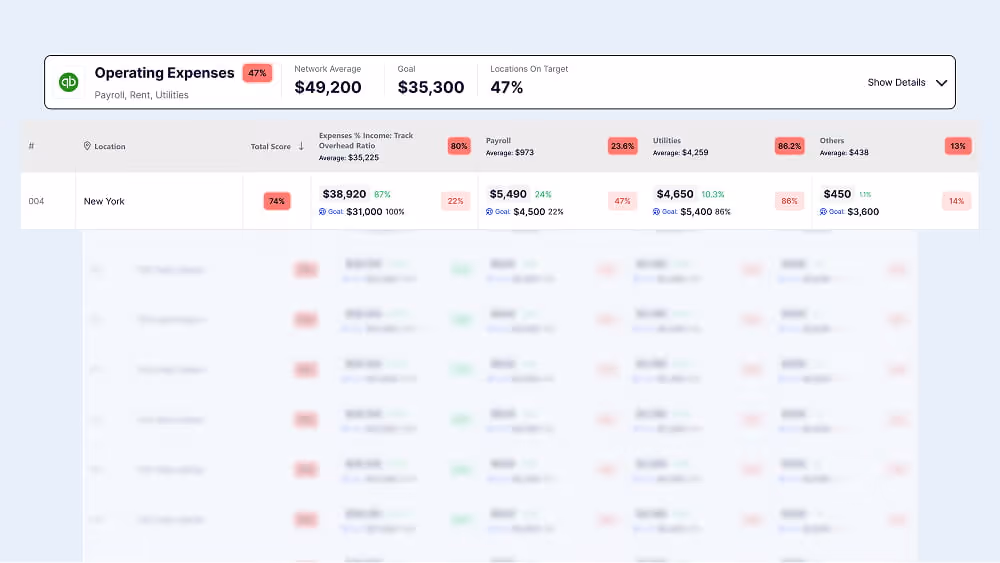
Task: Click the goal icon beside $5,400
Action: point(656,212)
